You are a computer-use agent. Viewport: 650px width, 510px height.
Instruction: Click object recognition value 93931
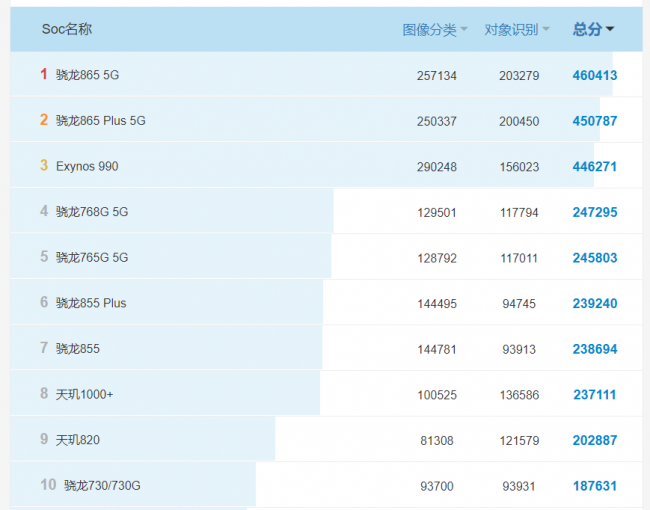point(519,486)
